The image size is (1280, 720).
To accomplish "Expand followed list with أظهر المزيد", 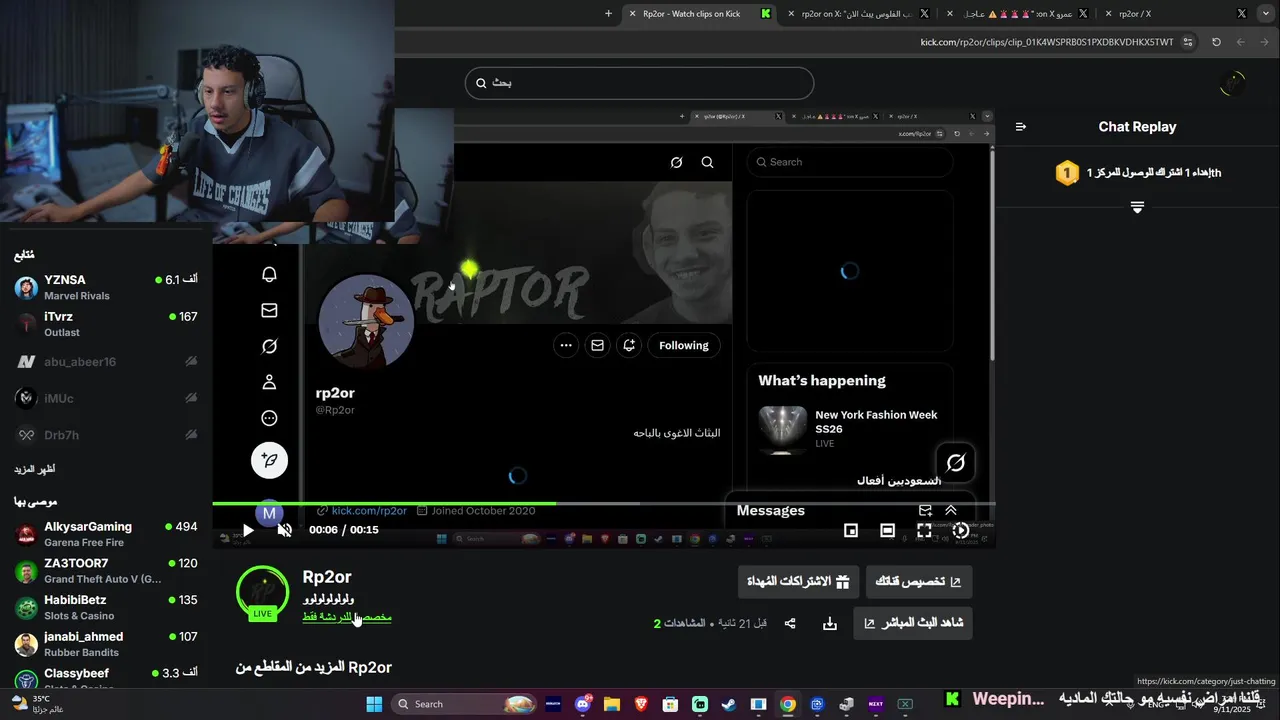I will coord(35,469).
